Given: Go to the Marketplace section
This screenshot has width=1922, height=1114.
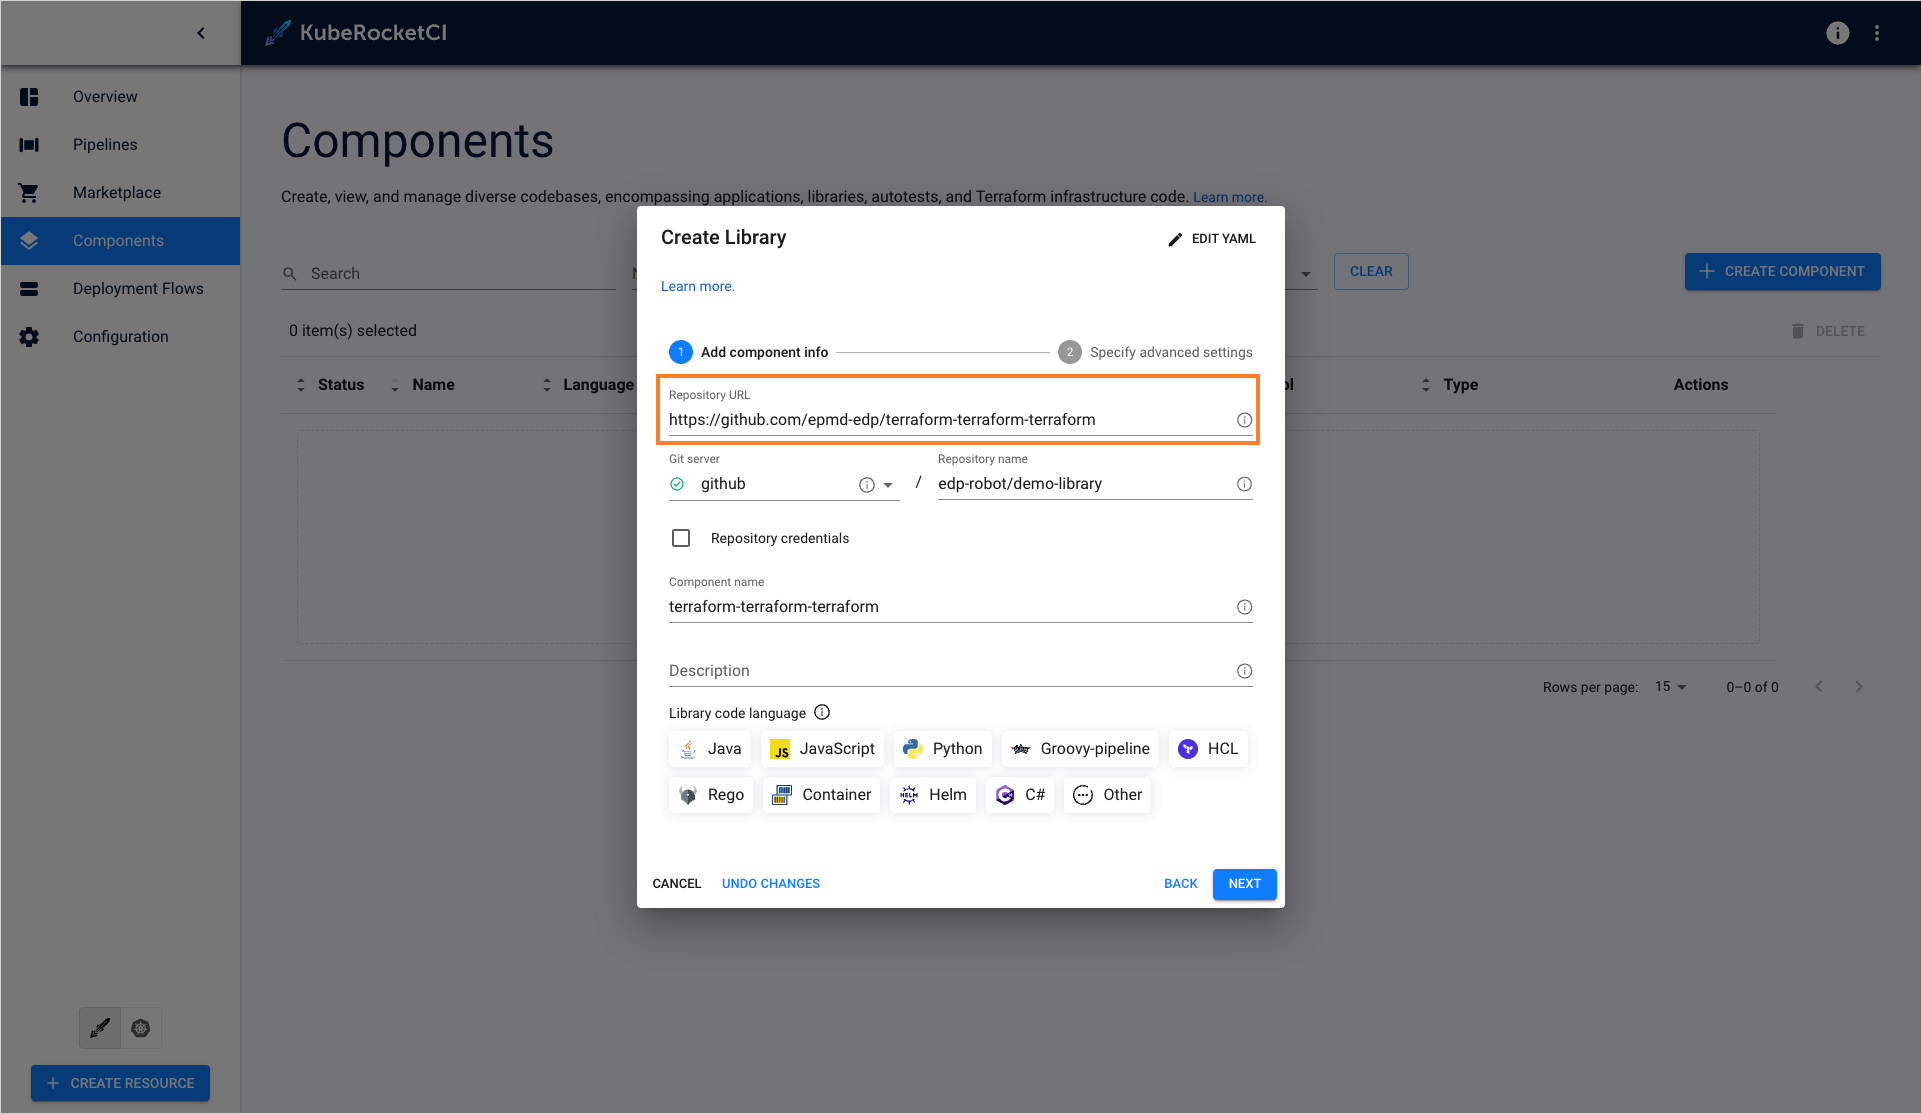Looking at the screenshot, I should (117, 193).
